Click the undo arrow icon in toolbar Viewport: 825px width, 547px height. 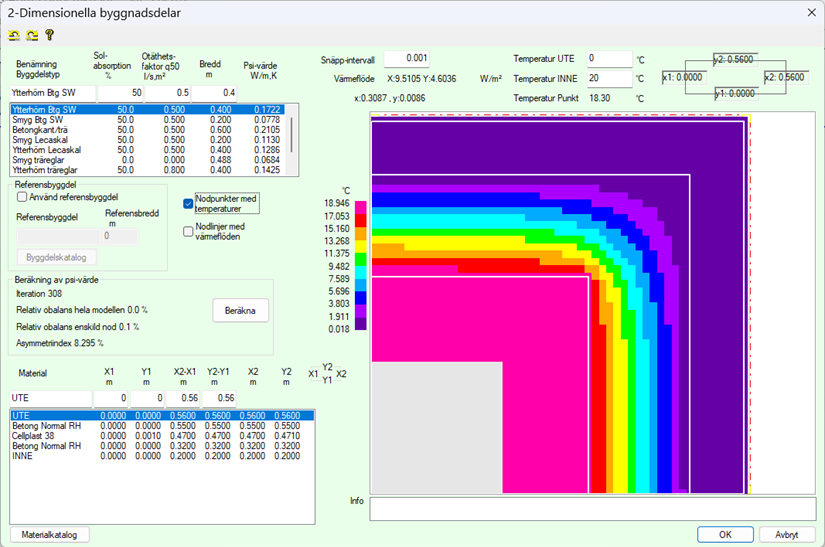(x=14, y=35)
